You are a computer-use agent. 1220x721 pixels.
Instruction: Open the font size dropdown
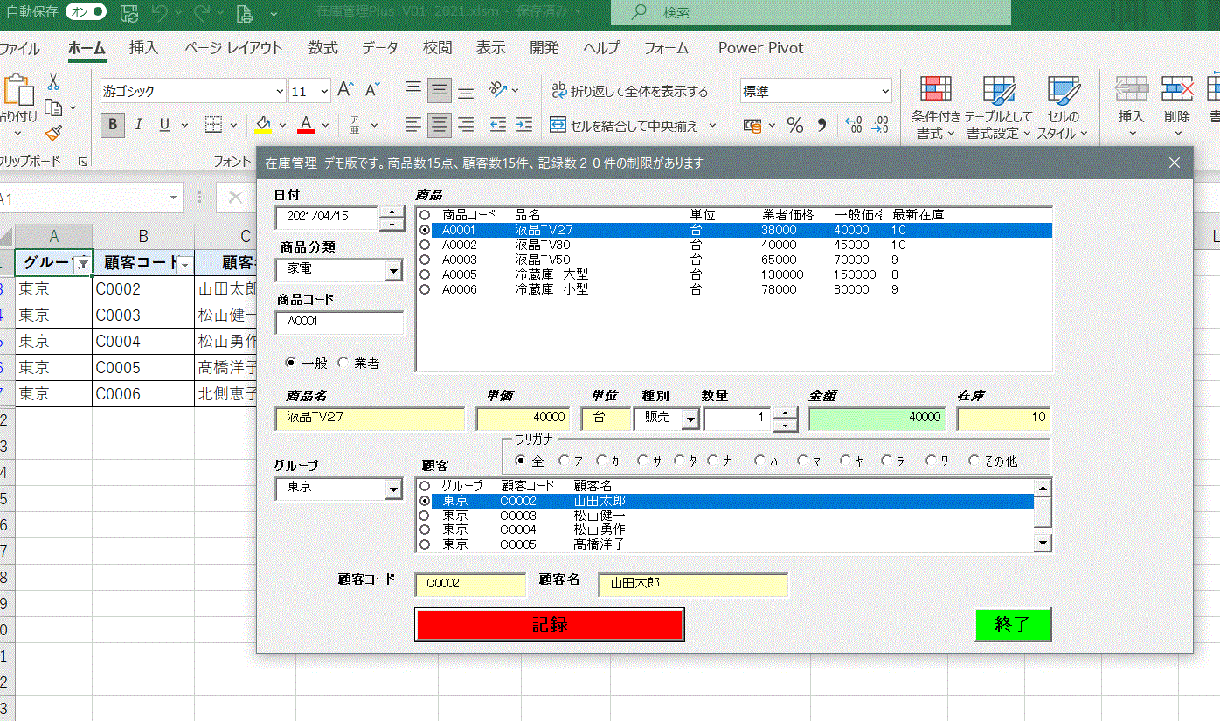[324, 91]
